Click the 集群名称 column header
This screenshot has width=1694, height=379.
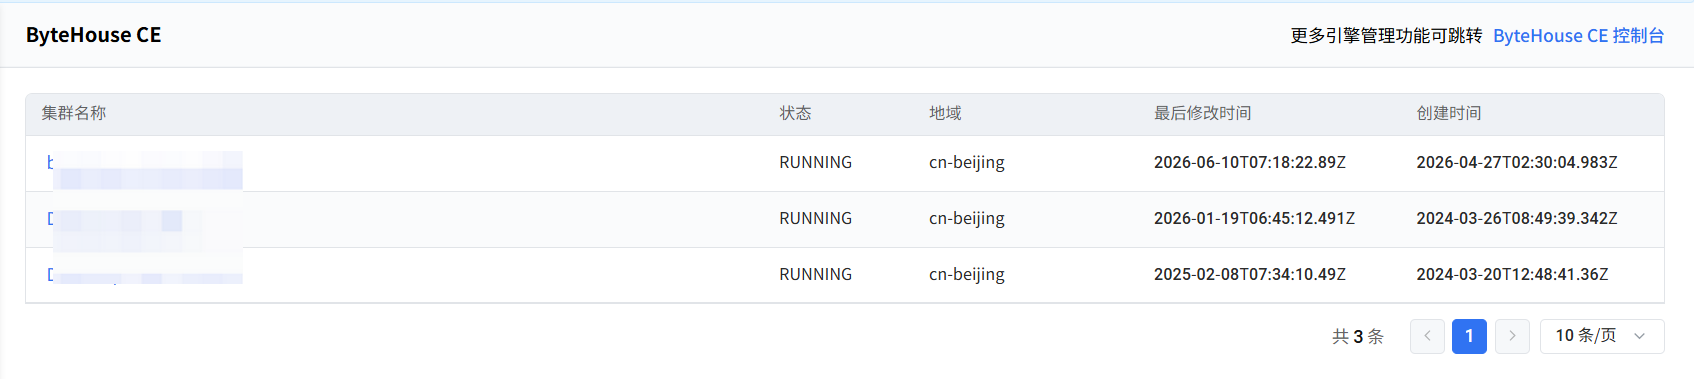74,114
